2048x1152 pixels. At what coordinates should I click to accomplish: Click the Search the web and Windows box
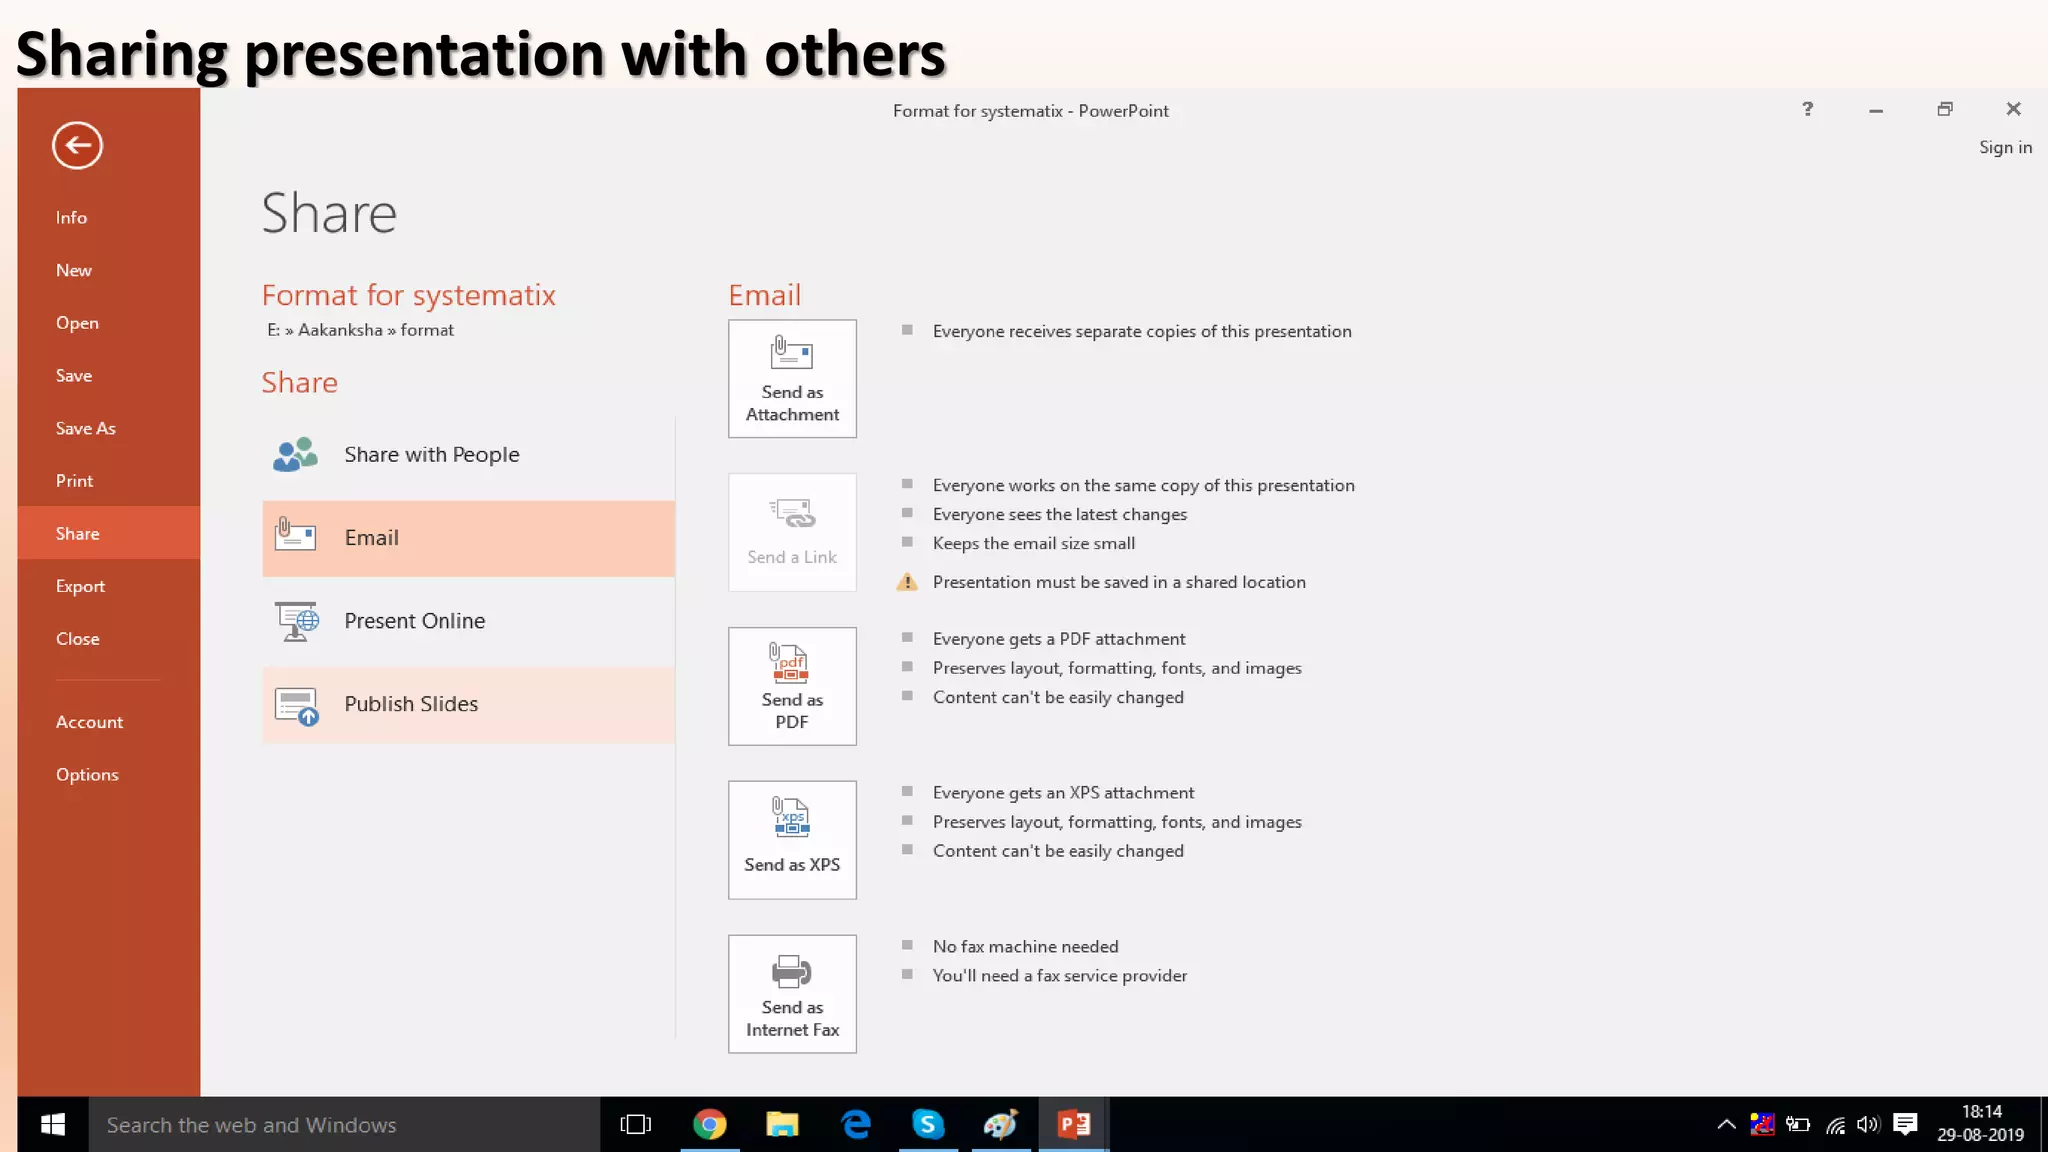click(344, 1125)
